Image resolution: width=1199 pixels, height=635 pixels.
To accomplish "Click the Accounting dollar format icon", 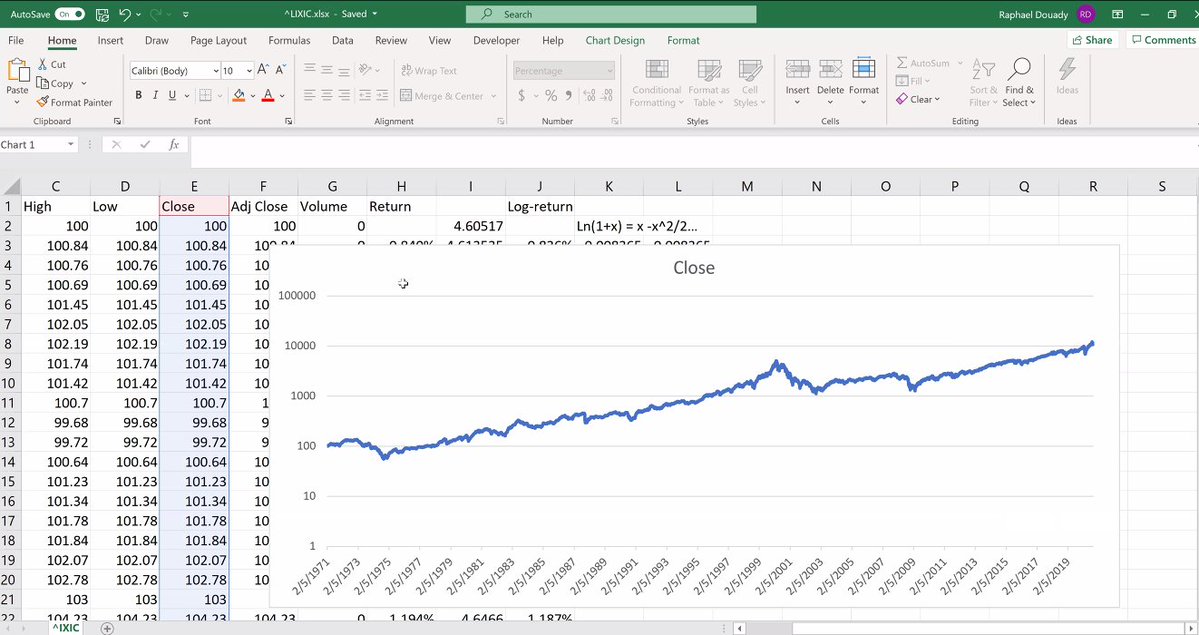I will click(522, 96).
